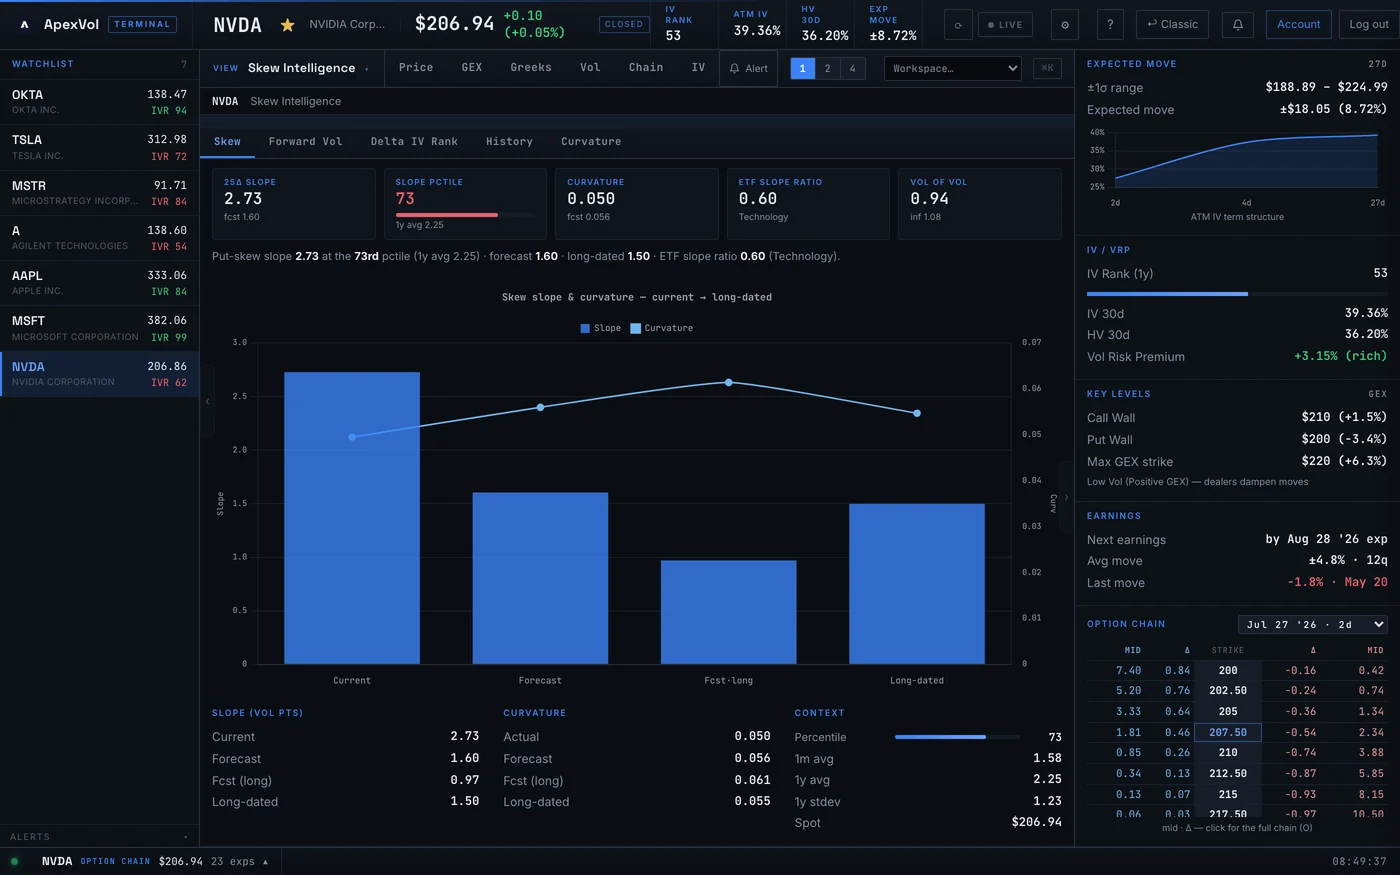The width and height of the screenshot is (1400, 875).
Task: Switch to Classic interface
Action: tap(1172, 25)
